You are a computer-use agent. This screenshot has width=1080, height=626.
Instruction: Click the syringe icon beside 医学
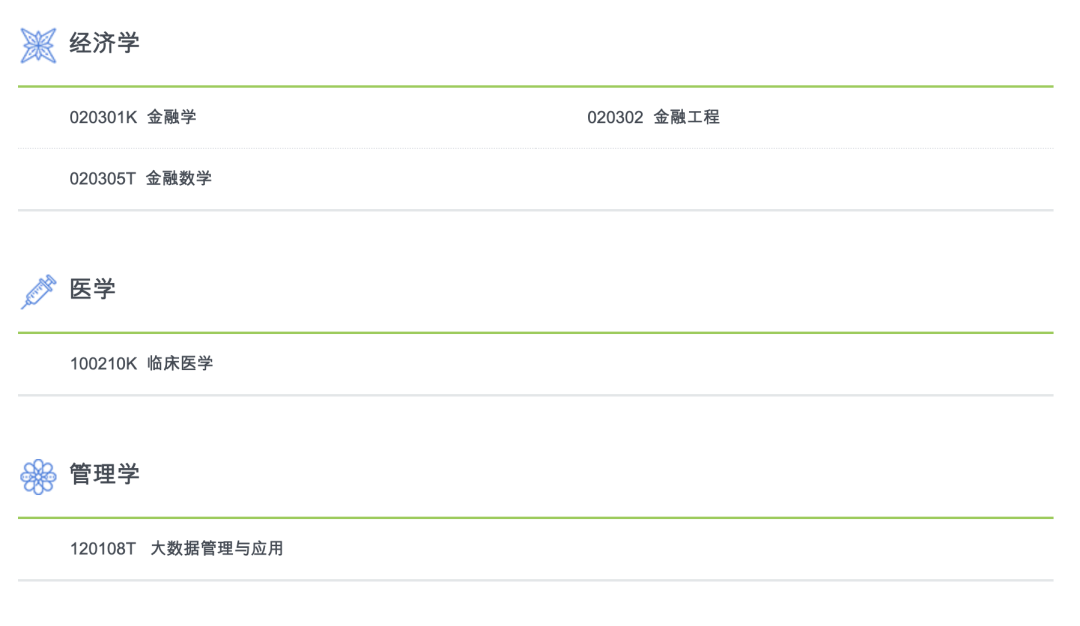tap(39, 292)
